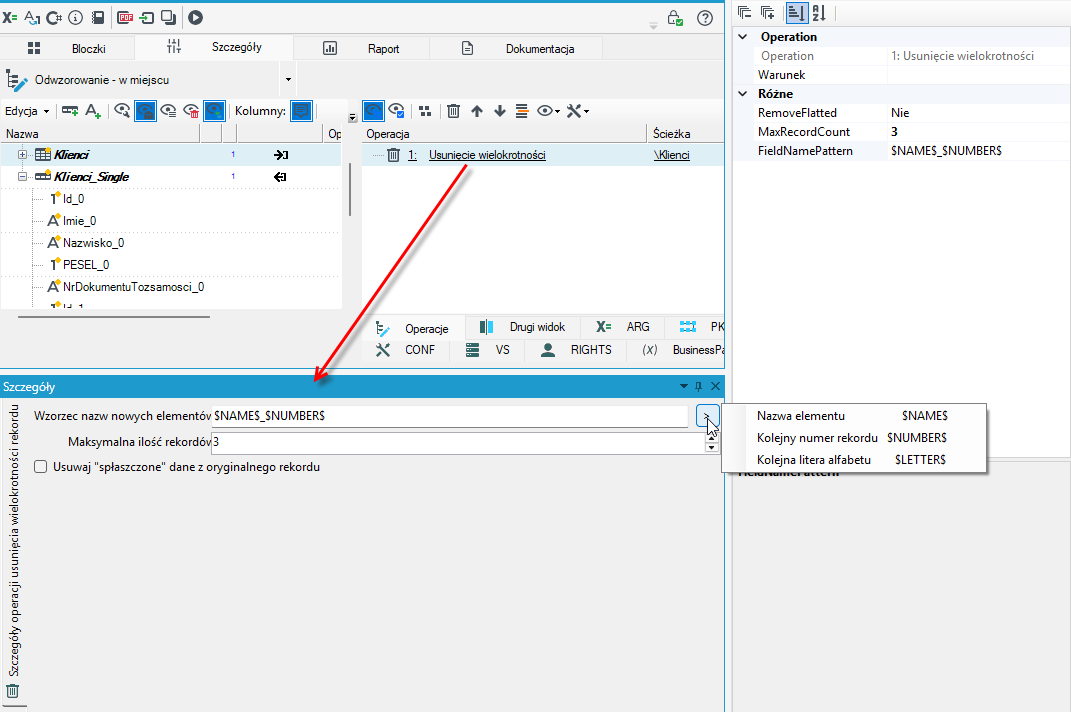The image size is (1071, 712).
Task: Open help with the question mark icon
Action: point(705,18)
